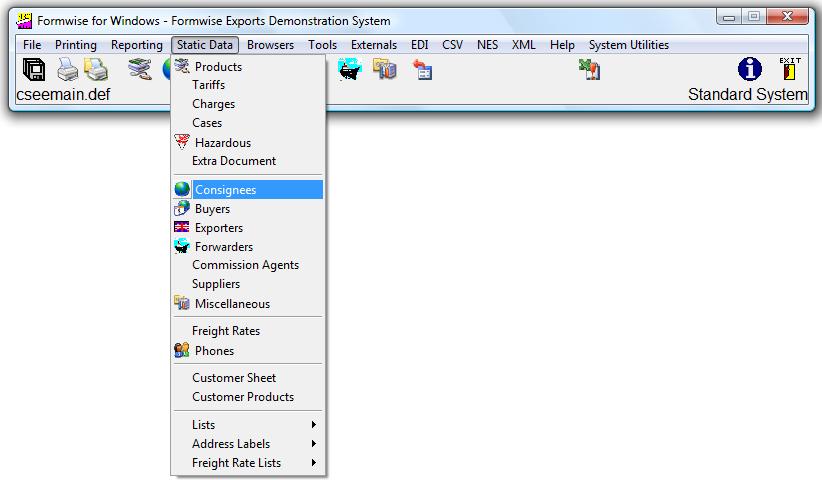Image resolution: width=822 pixels, height=480 pixels.
Task: Click the Excel export toolbar icon
Action: tap(589, 69)
